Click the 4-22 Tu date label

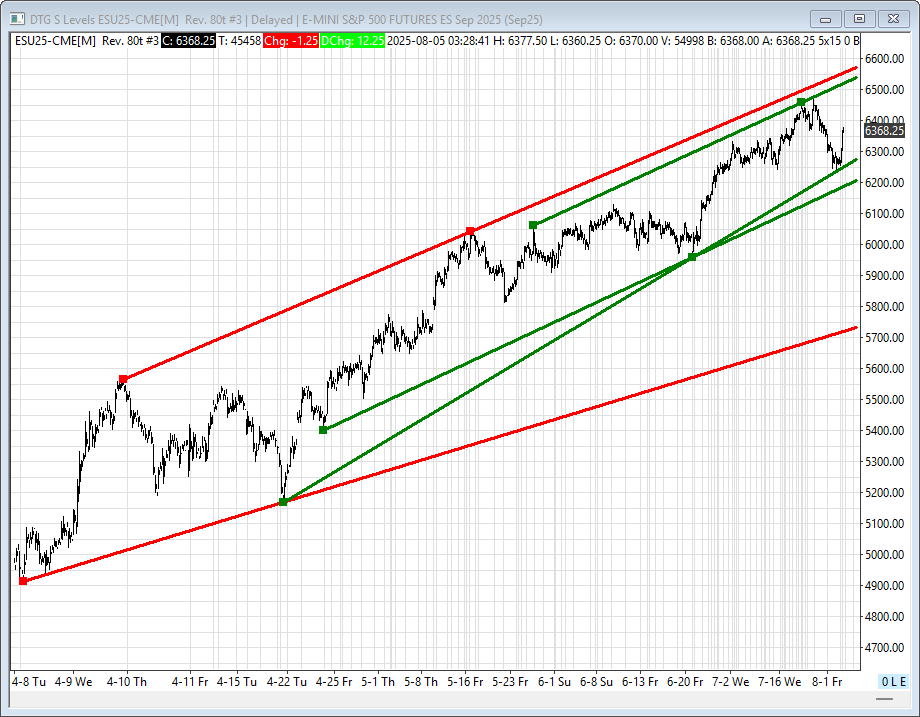pyautogui.click(x=287, y=682)
